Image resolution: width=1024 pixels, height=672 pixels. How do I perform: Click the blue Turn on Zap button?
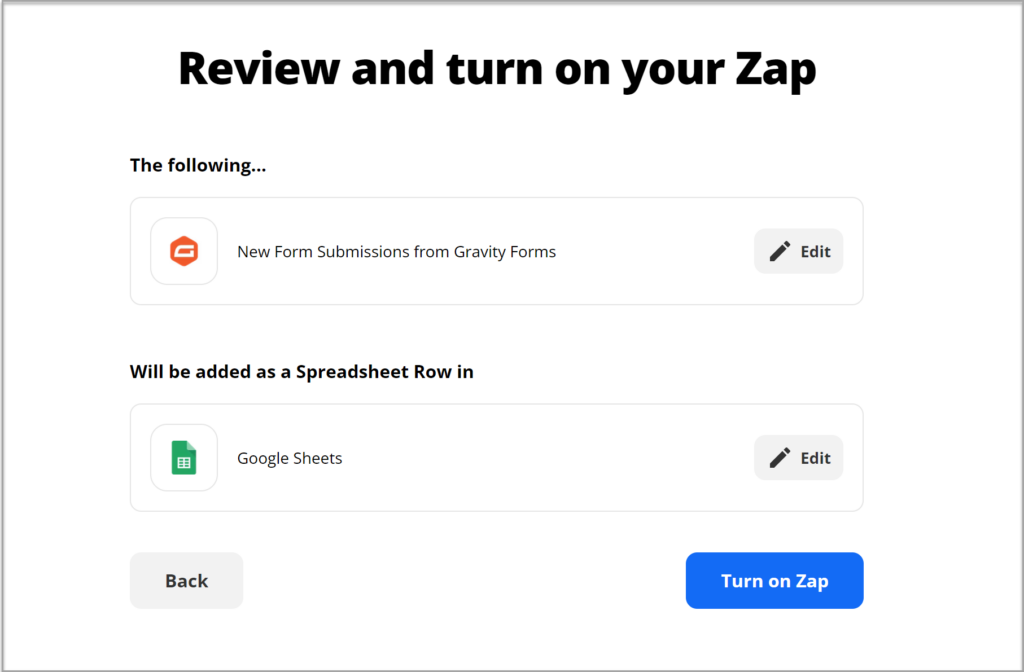(x=774, y=580)
